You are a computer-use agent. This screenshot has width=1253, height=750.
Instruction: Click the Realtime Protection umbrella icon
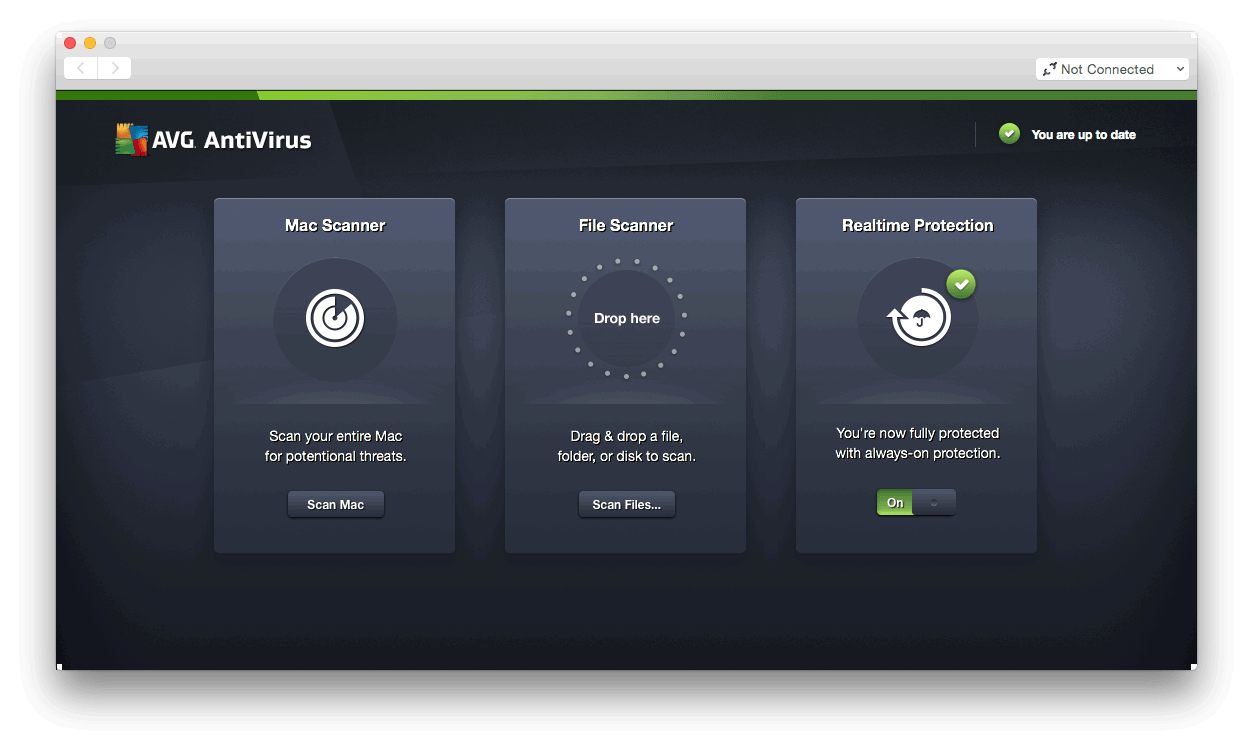click(x=917, y=318)
